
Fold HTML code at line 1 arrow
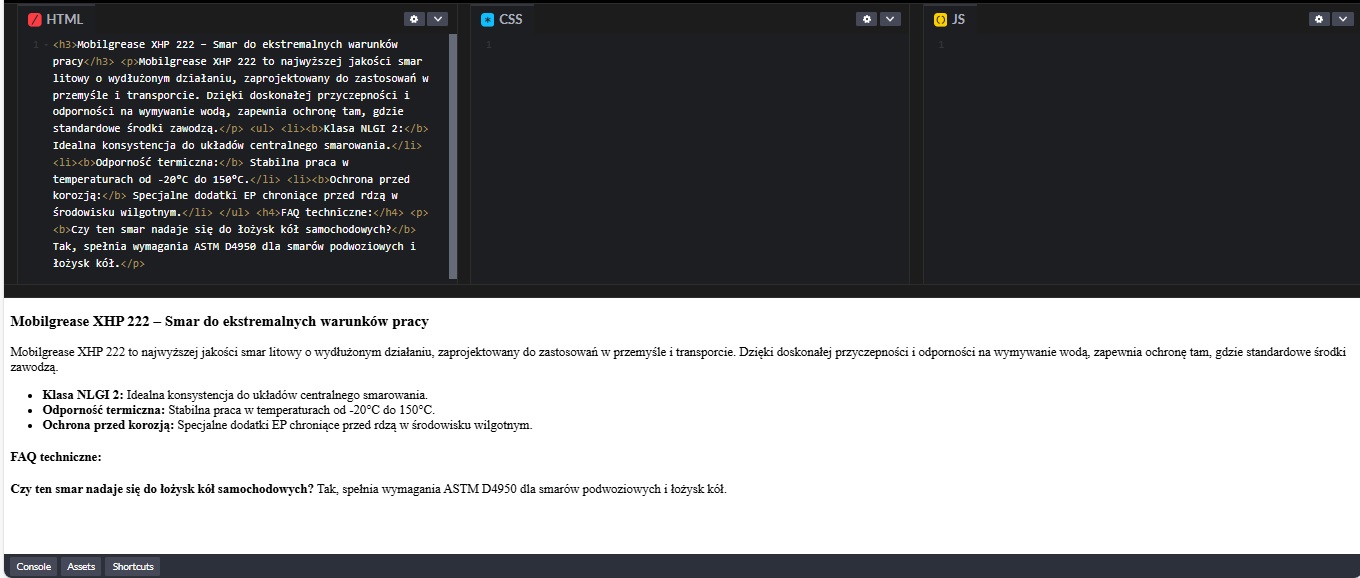(x=45, y=45)
